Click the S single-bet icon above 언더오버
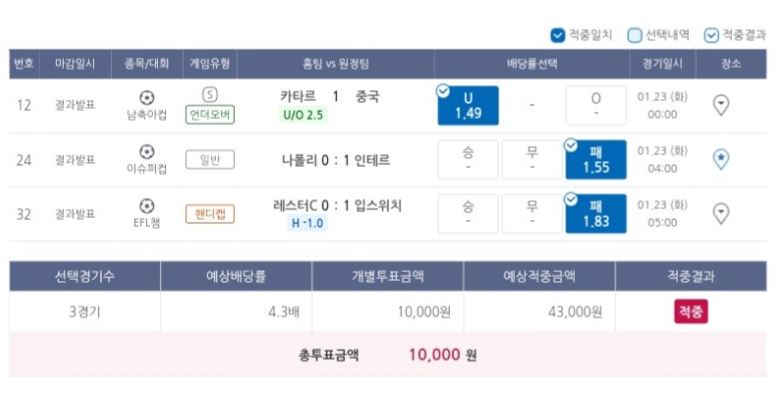 click(210, 95)
